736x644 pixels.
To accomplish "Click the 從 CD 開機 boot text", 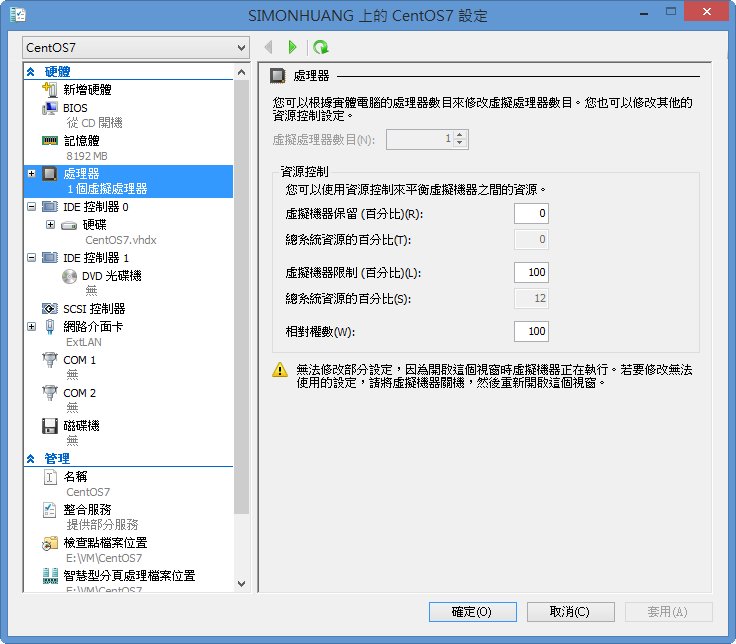I will [x=94, y=123].
